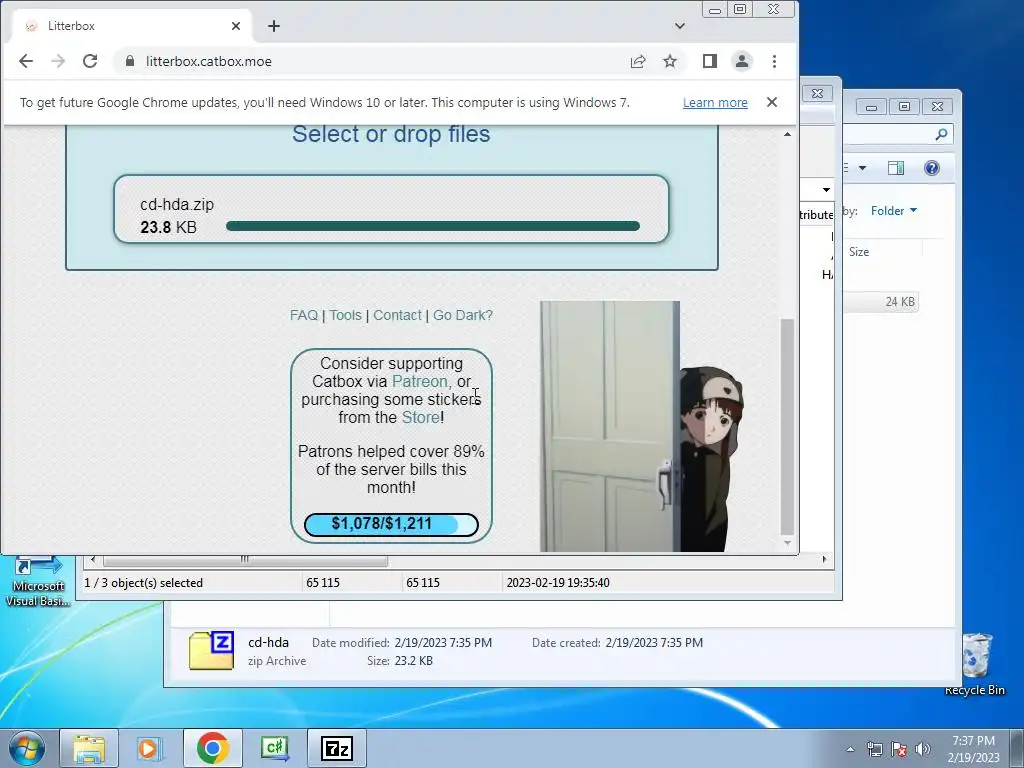The width and height of the screenshot is (1024, 768).
Task: Click the cd-hda.zip upload progress bar
Action: [433, 226]
